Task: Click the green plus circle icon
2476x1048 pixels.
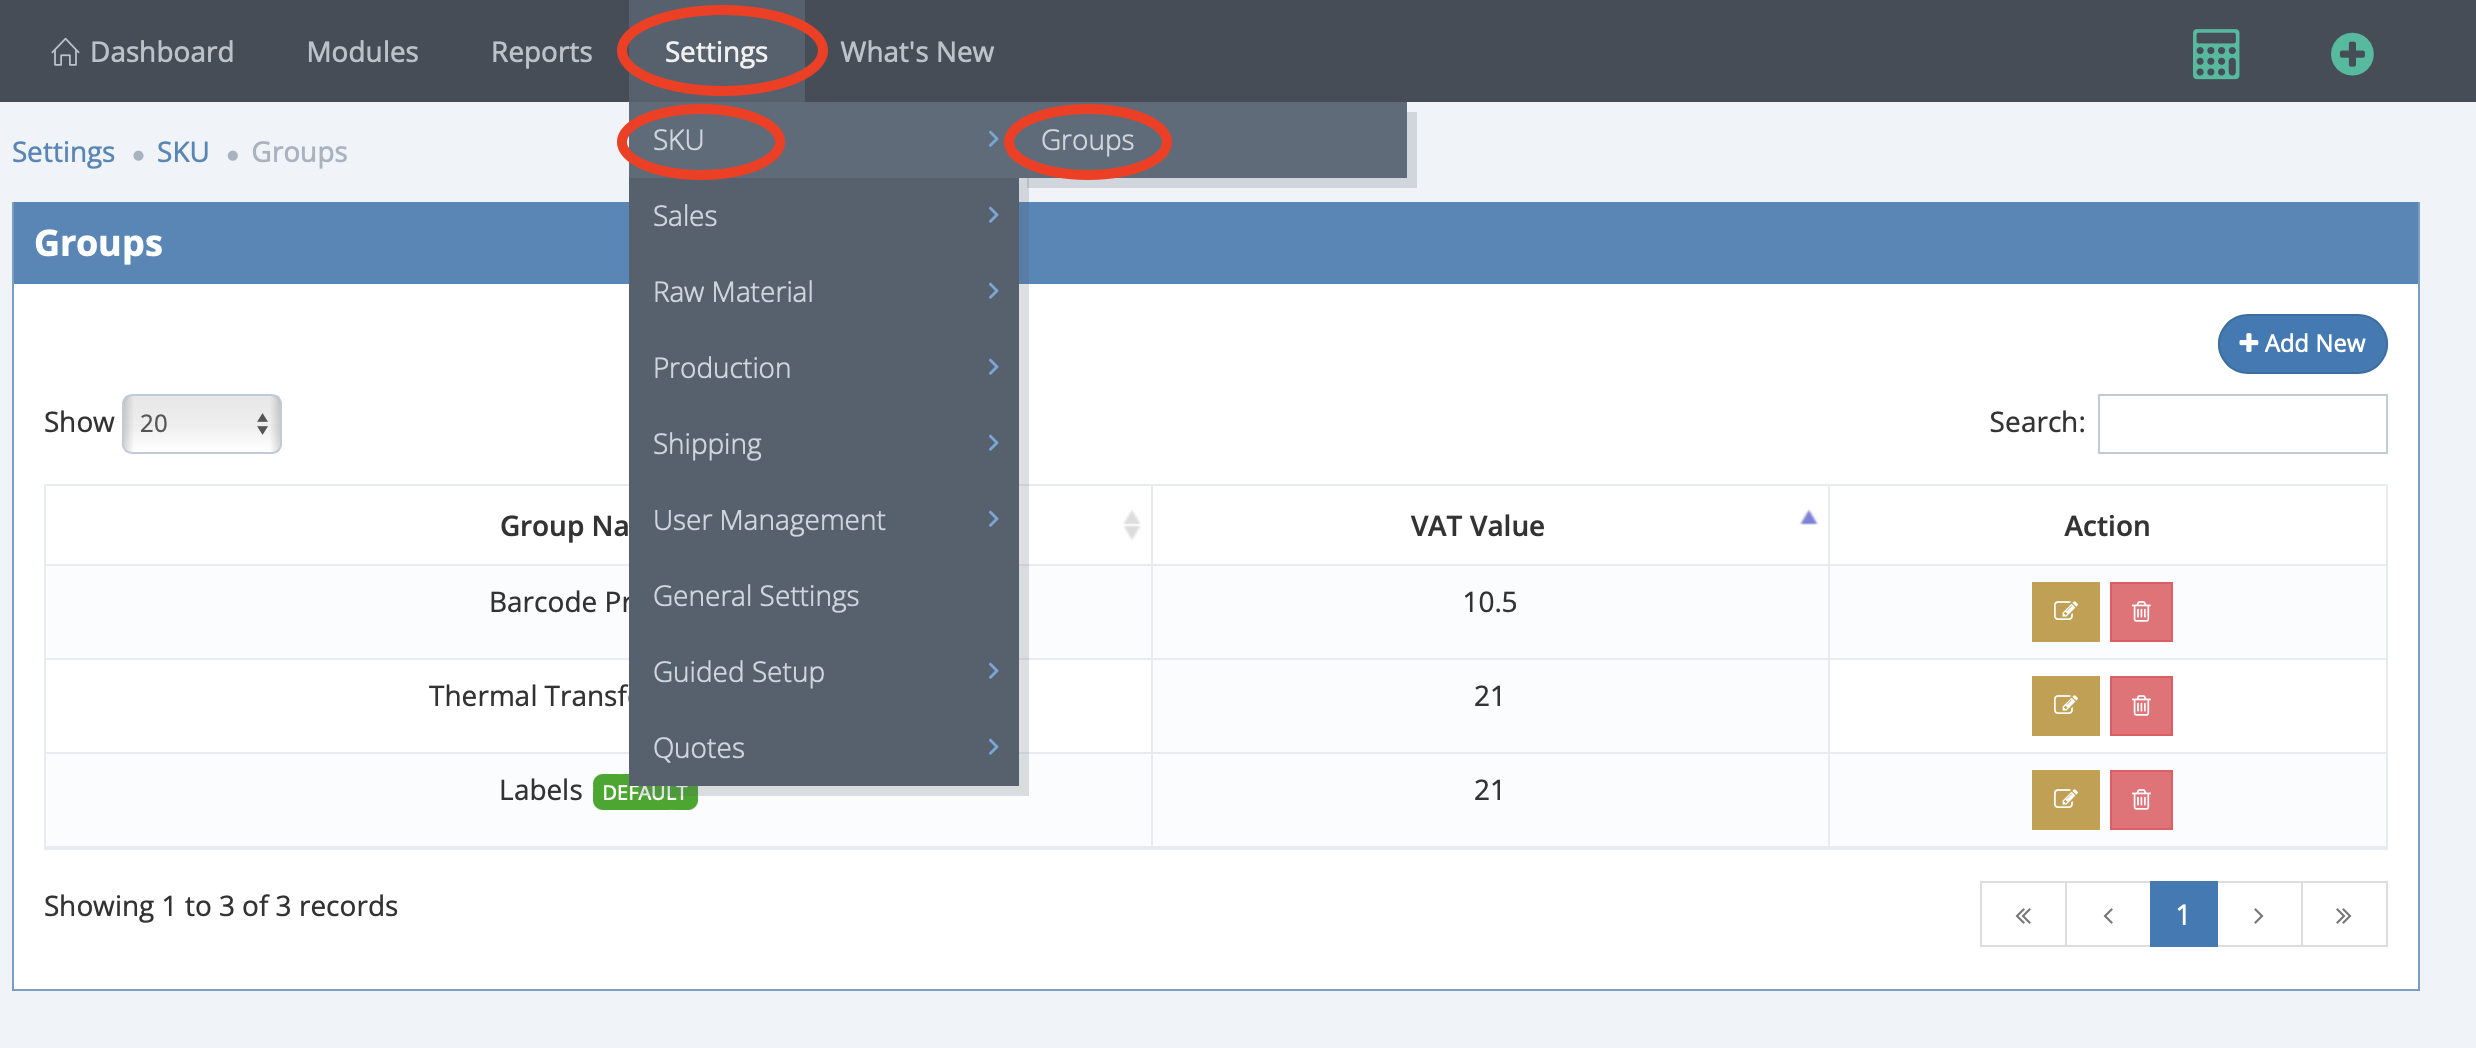Action: coord(2351,54)
